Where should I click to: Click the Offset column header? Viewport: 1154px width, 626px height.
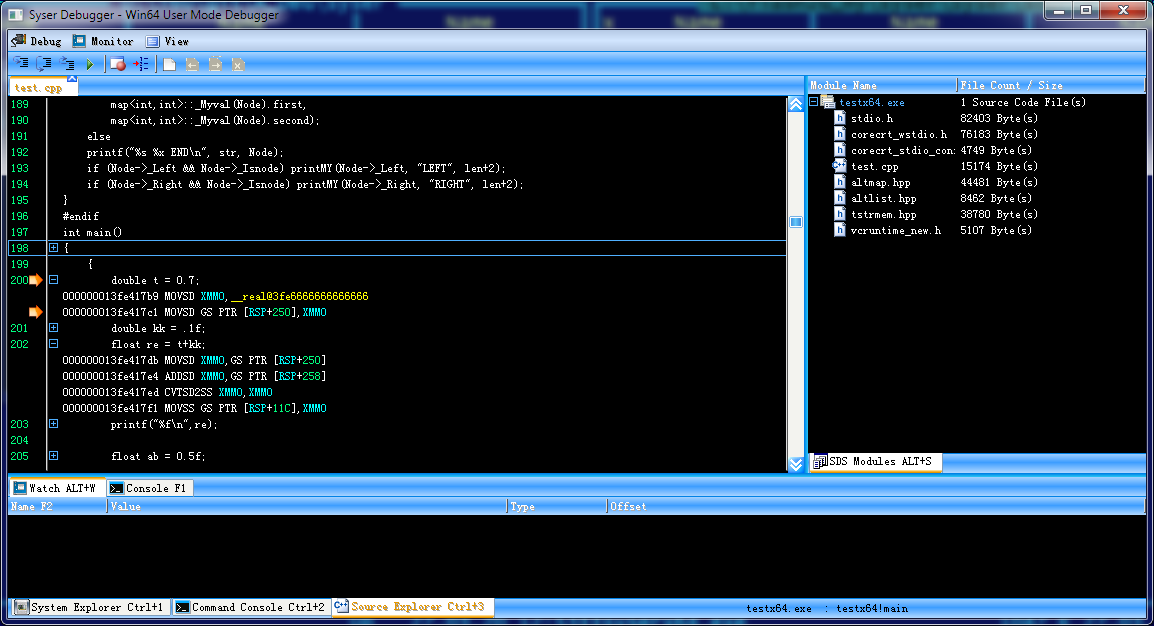[876, 506]
